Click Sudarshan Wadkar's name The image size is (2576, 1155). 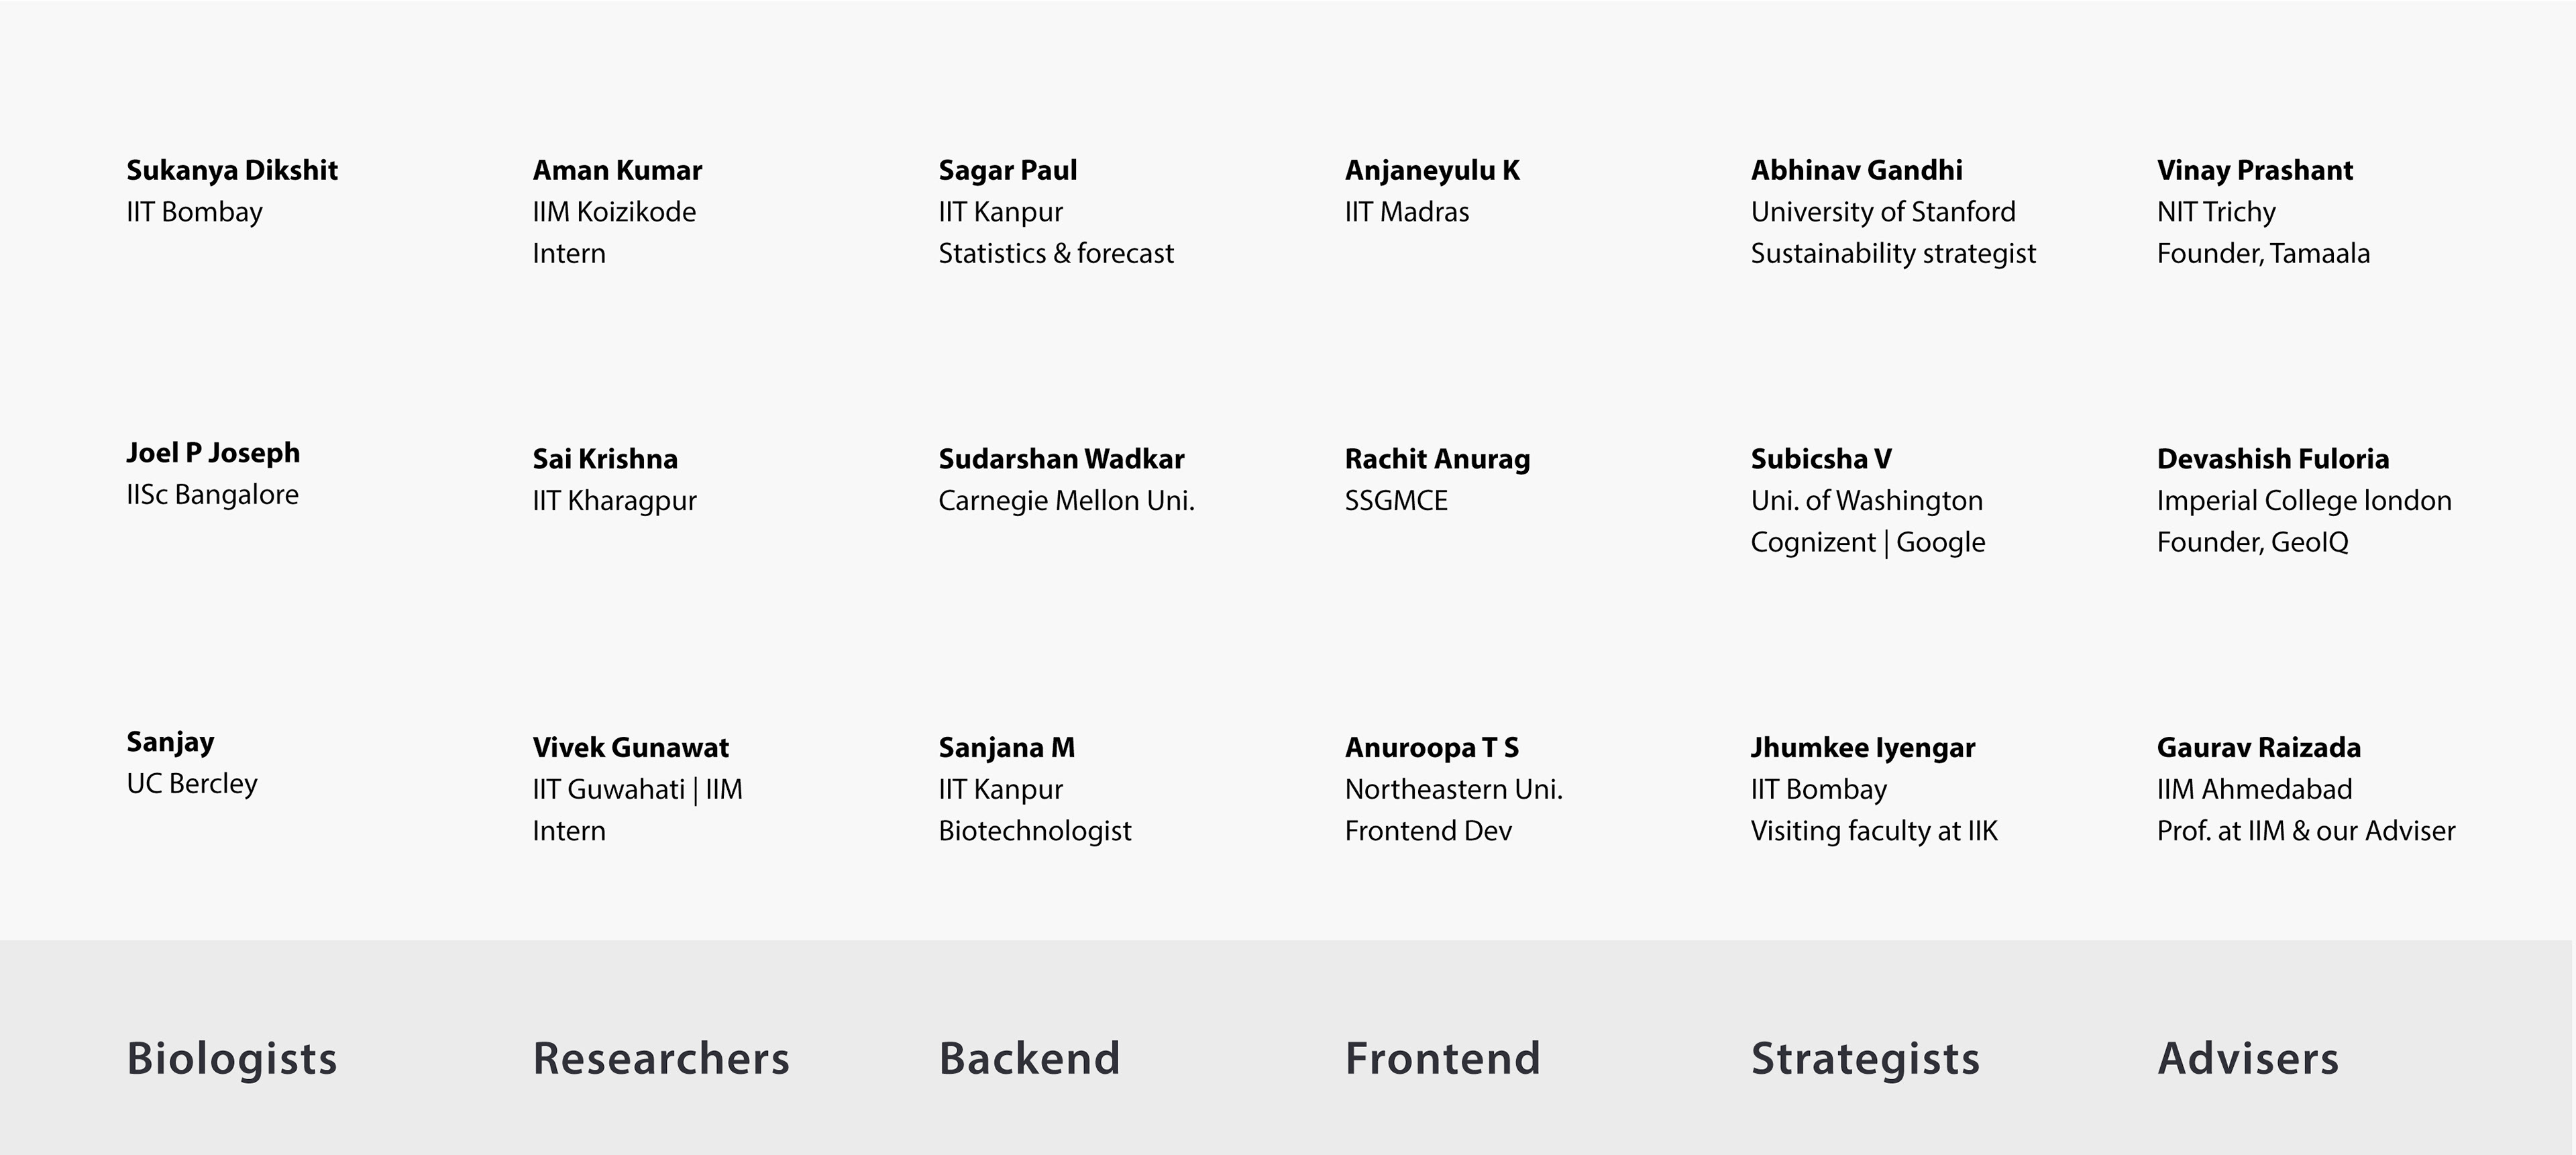[x=1061, y=459]
